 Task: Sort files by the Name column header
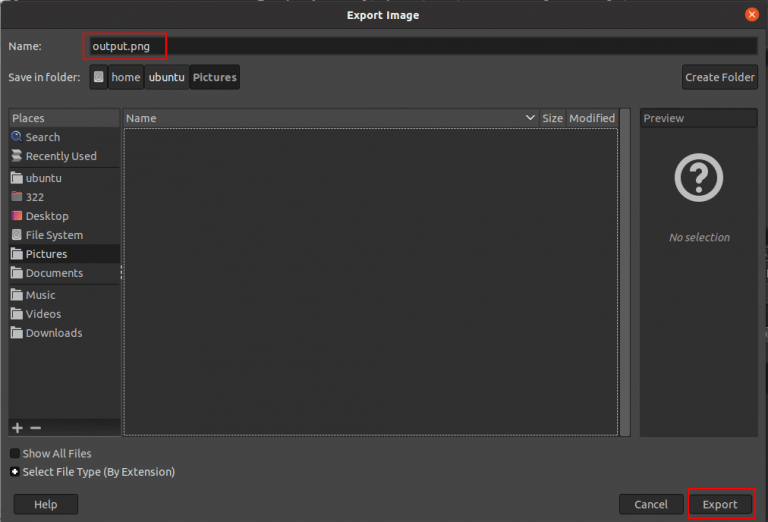[331, 118]
